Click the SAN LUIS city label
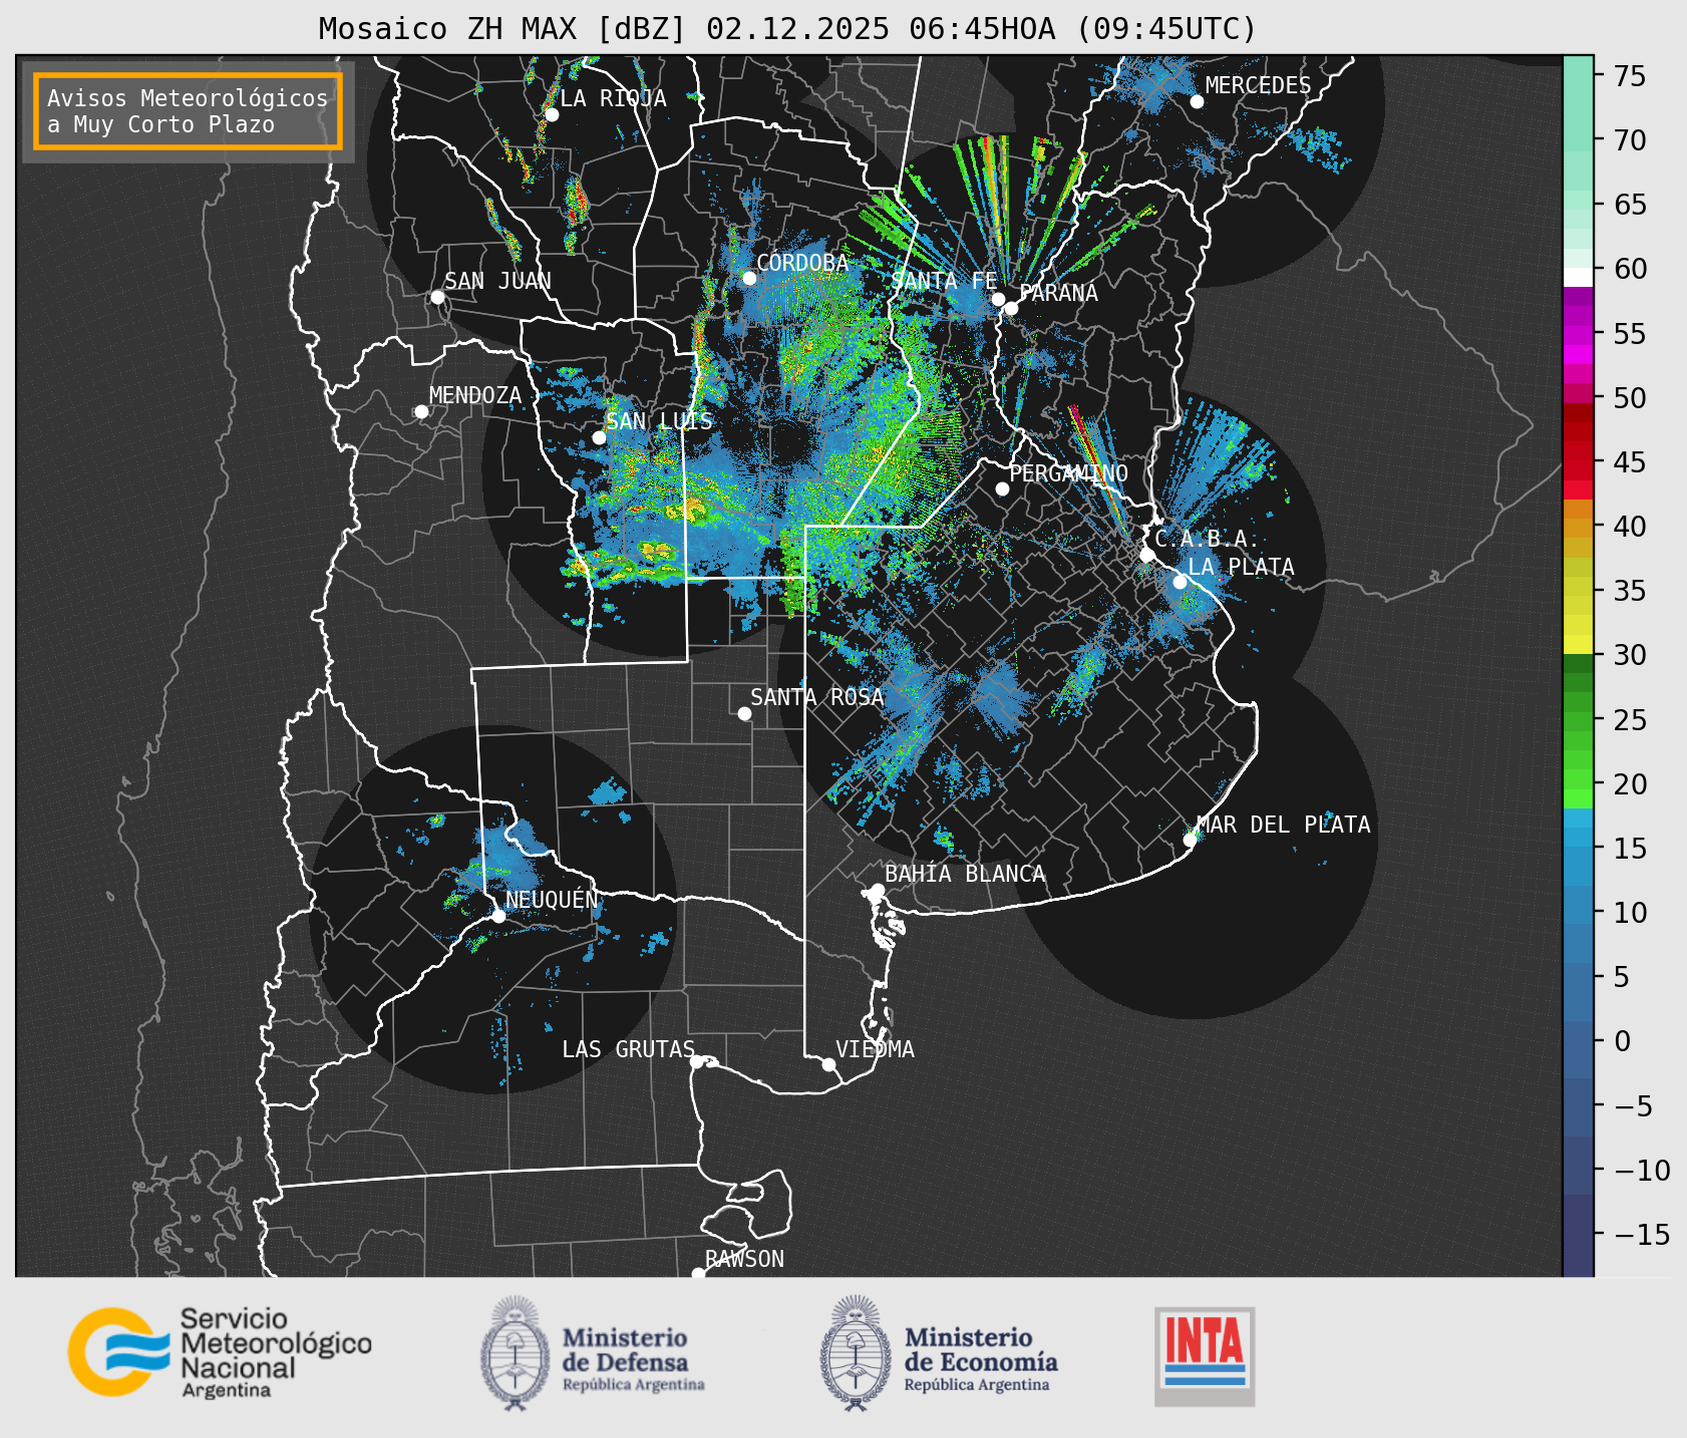This screenshot has height=1438, width=1687. pyautogui.click(x=660, y=421)
